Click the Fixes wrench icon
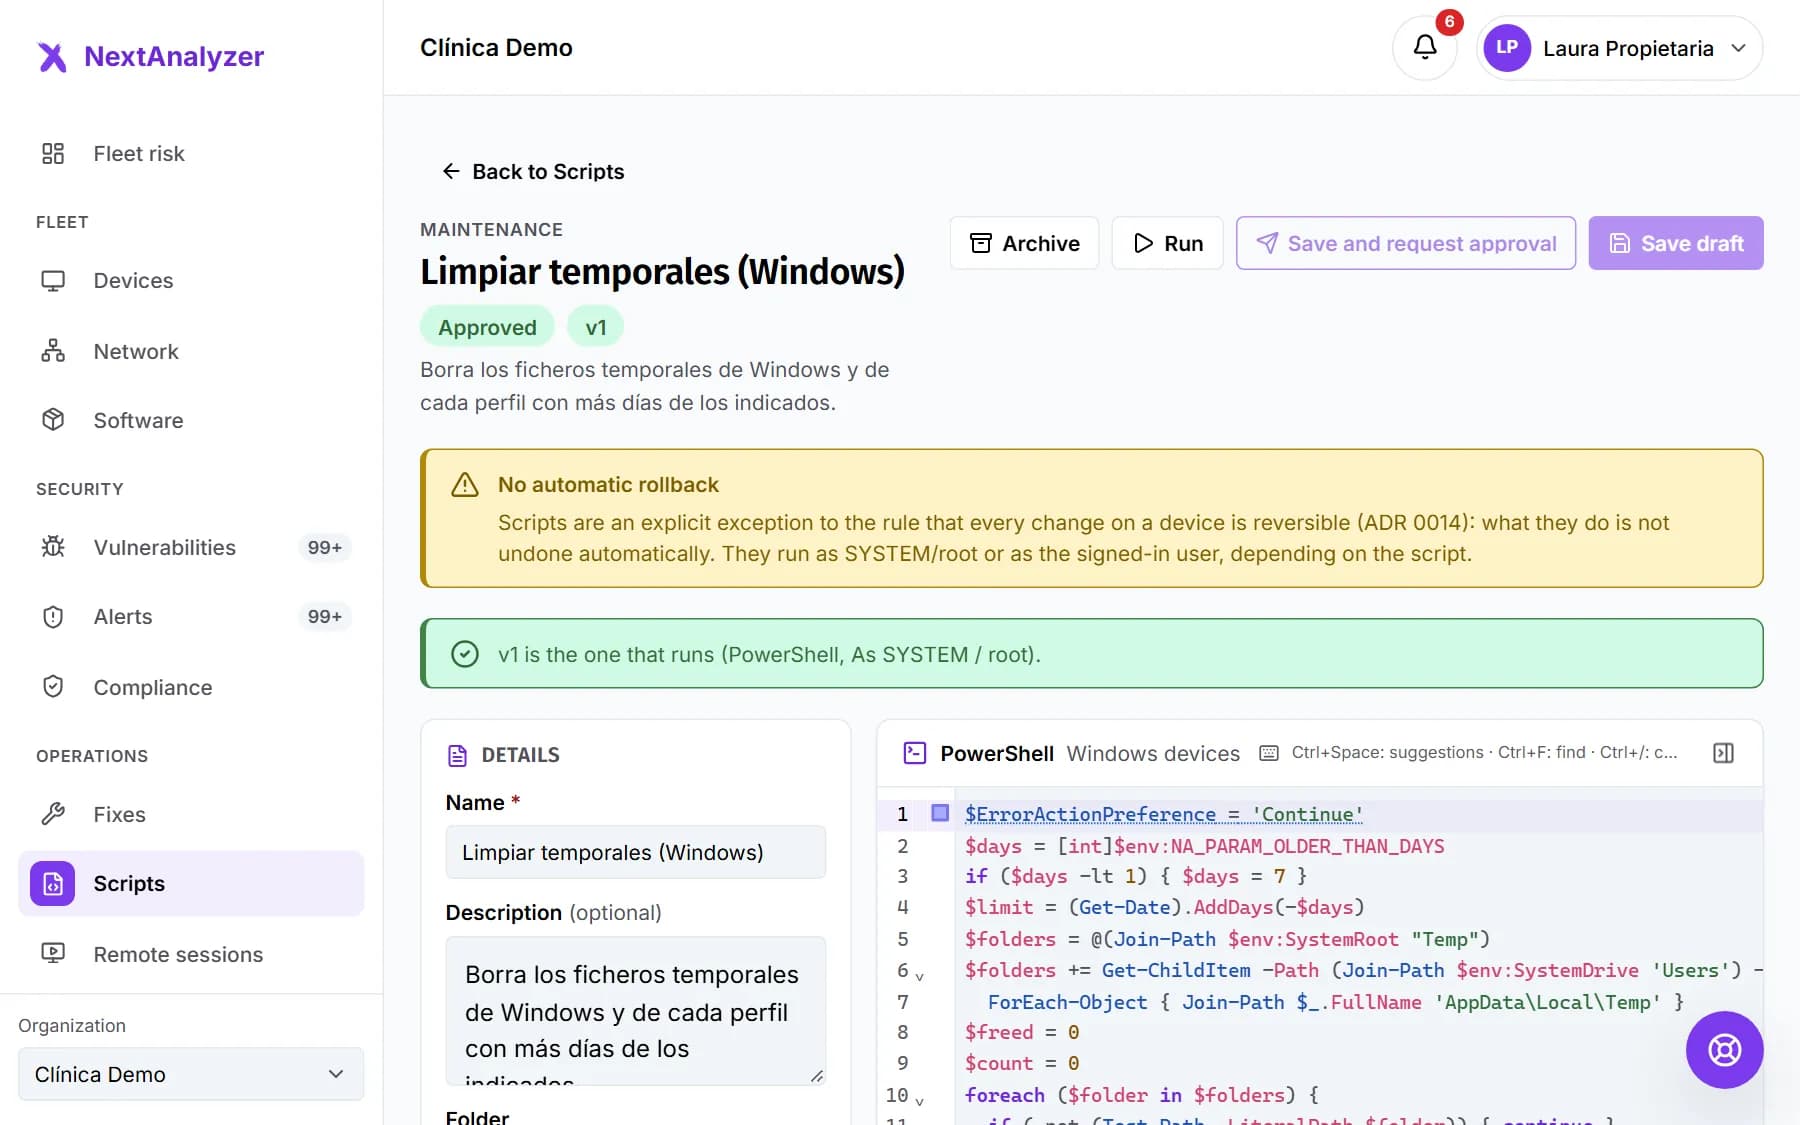 pos(53,814)
